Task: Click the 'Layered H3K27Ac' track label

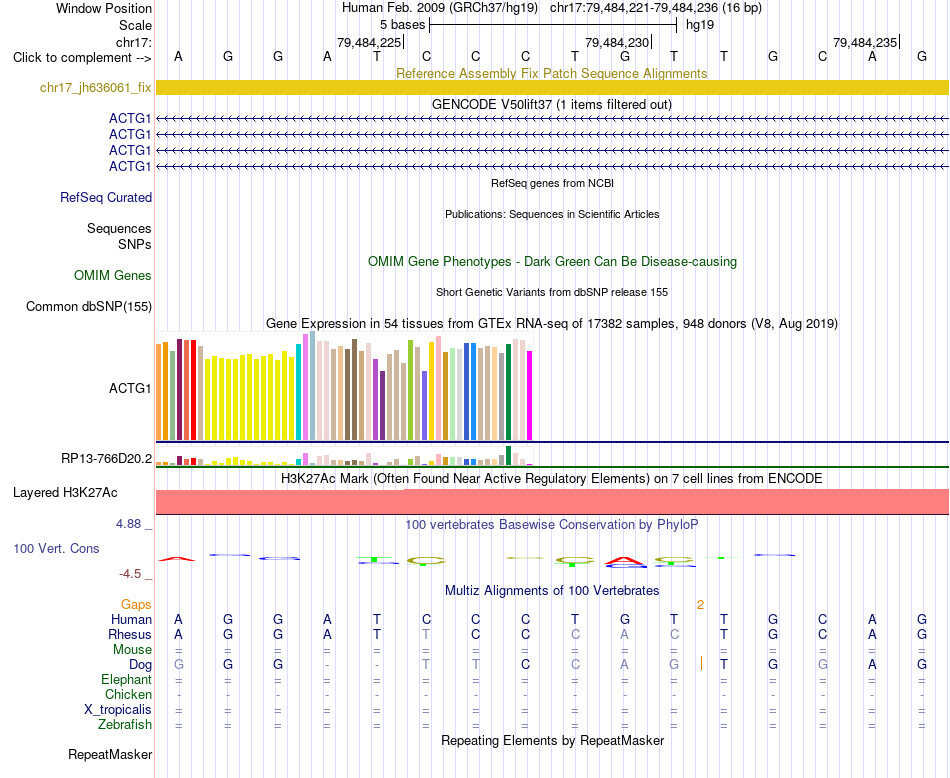Action: (65, 493)
